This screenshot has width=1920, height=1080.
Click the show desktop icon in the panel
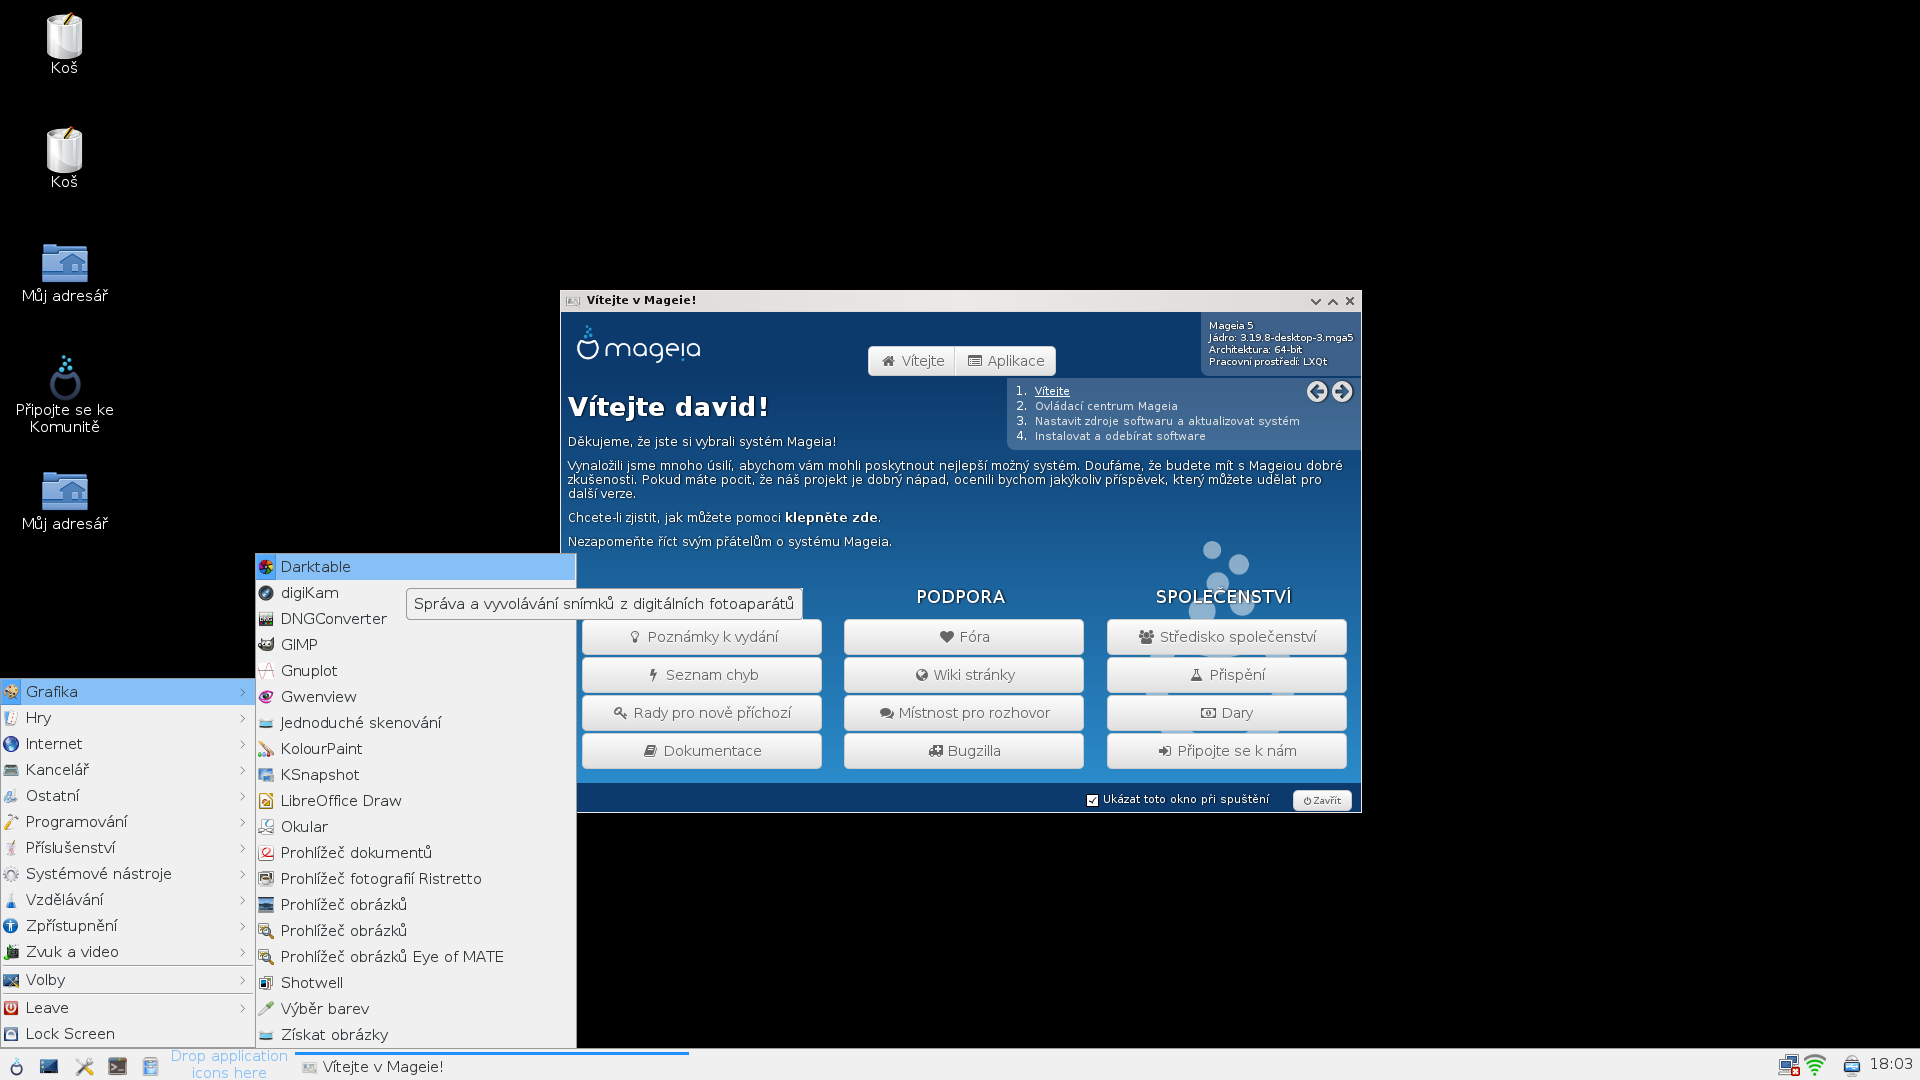click(49, 1066)
